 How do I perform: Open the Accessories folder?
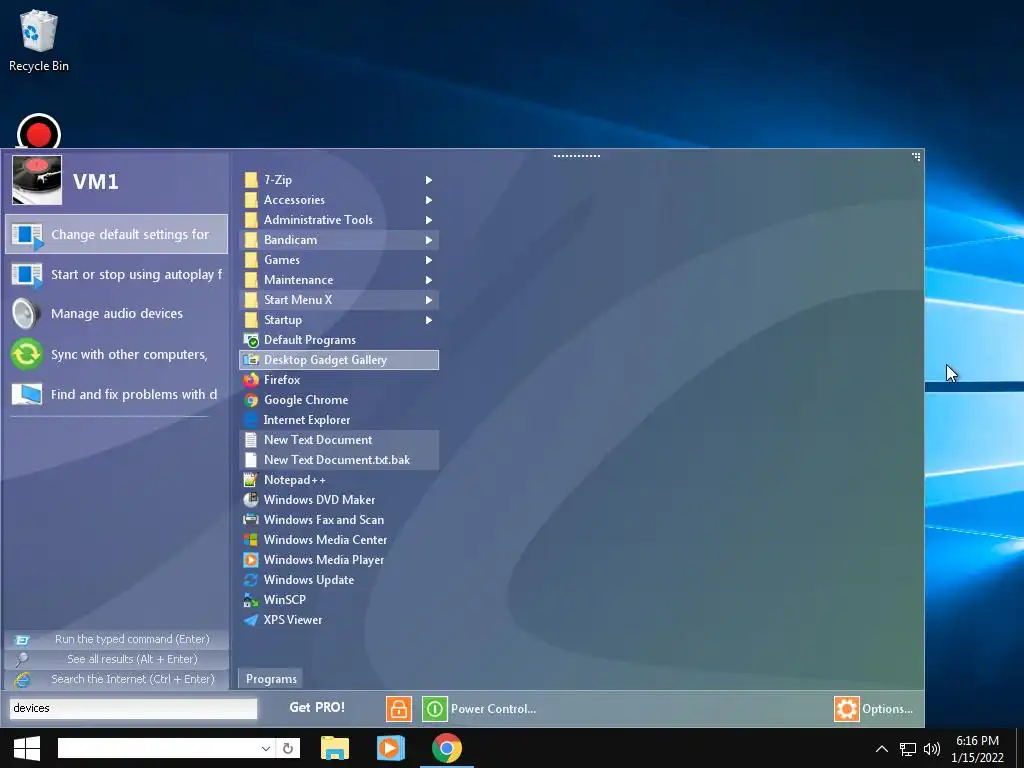click(x=338, y=200)
